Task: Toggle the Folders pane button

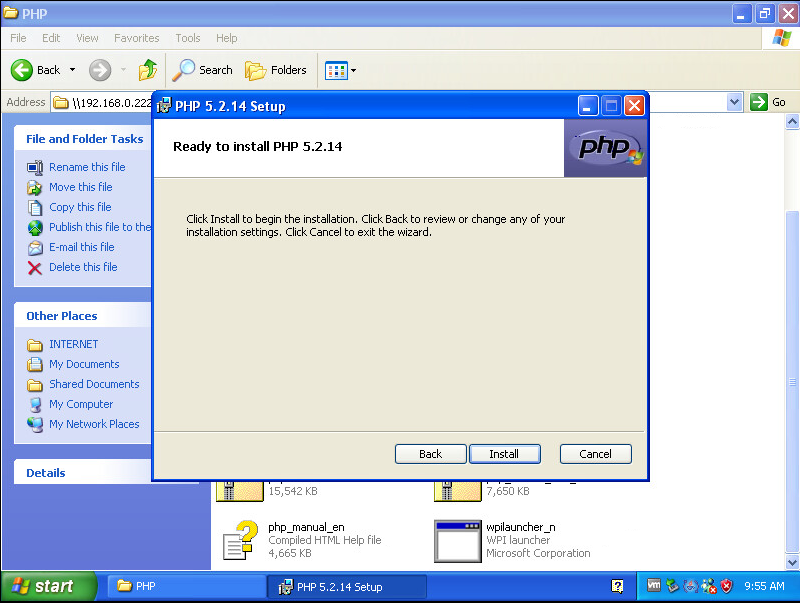Action: click(x=276, y=70)
